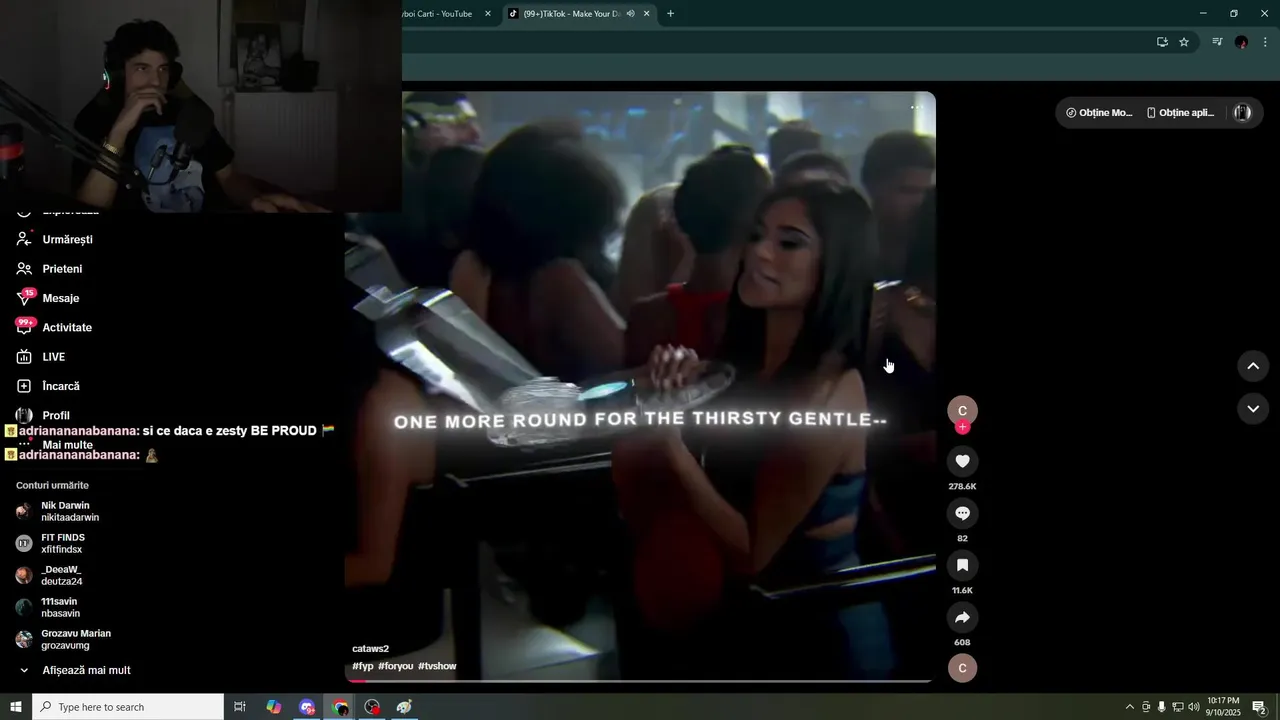Open a new browser tab

[670, 14]
